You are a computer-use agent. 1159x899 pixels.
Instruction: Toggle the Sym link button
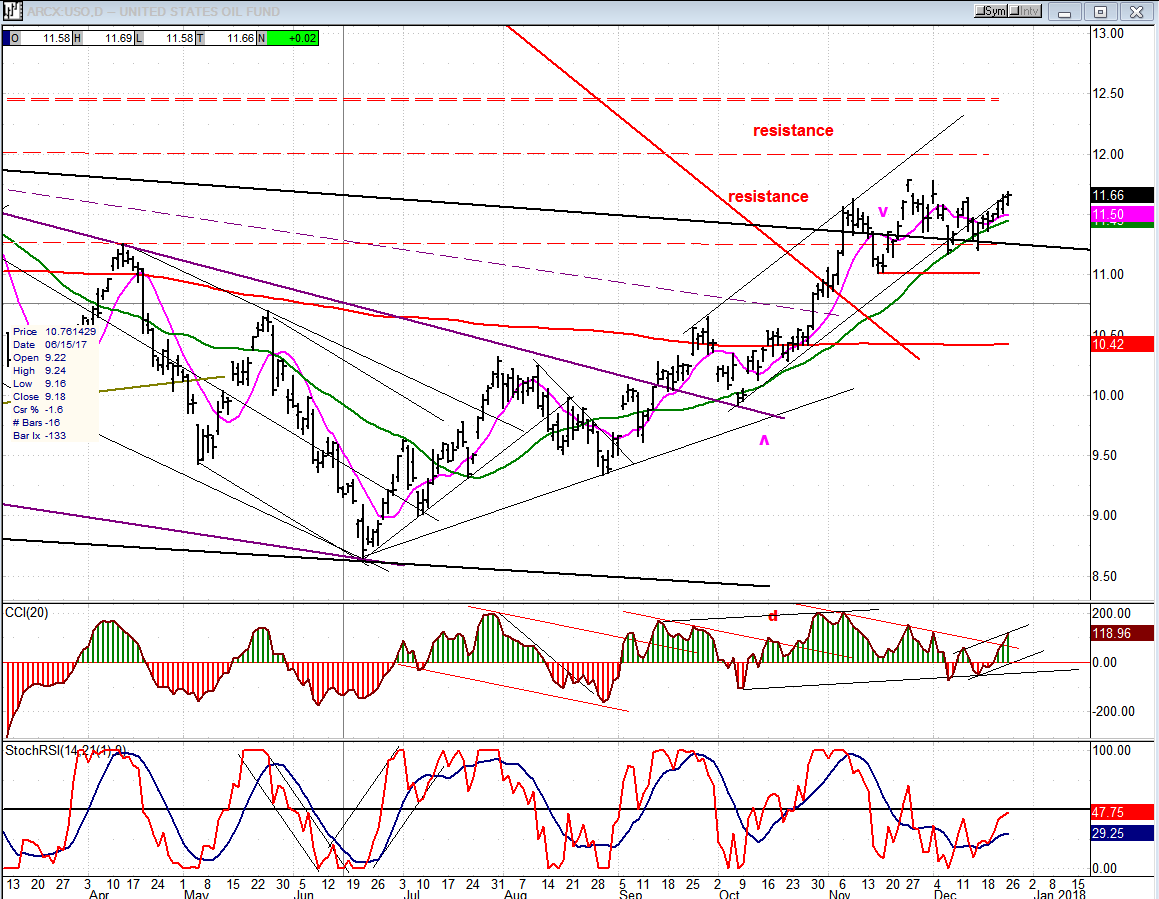(993, 11)
